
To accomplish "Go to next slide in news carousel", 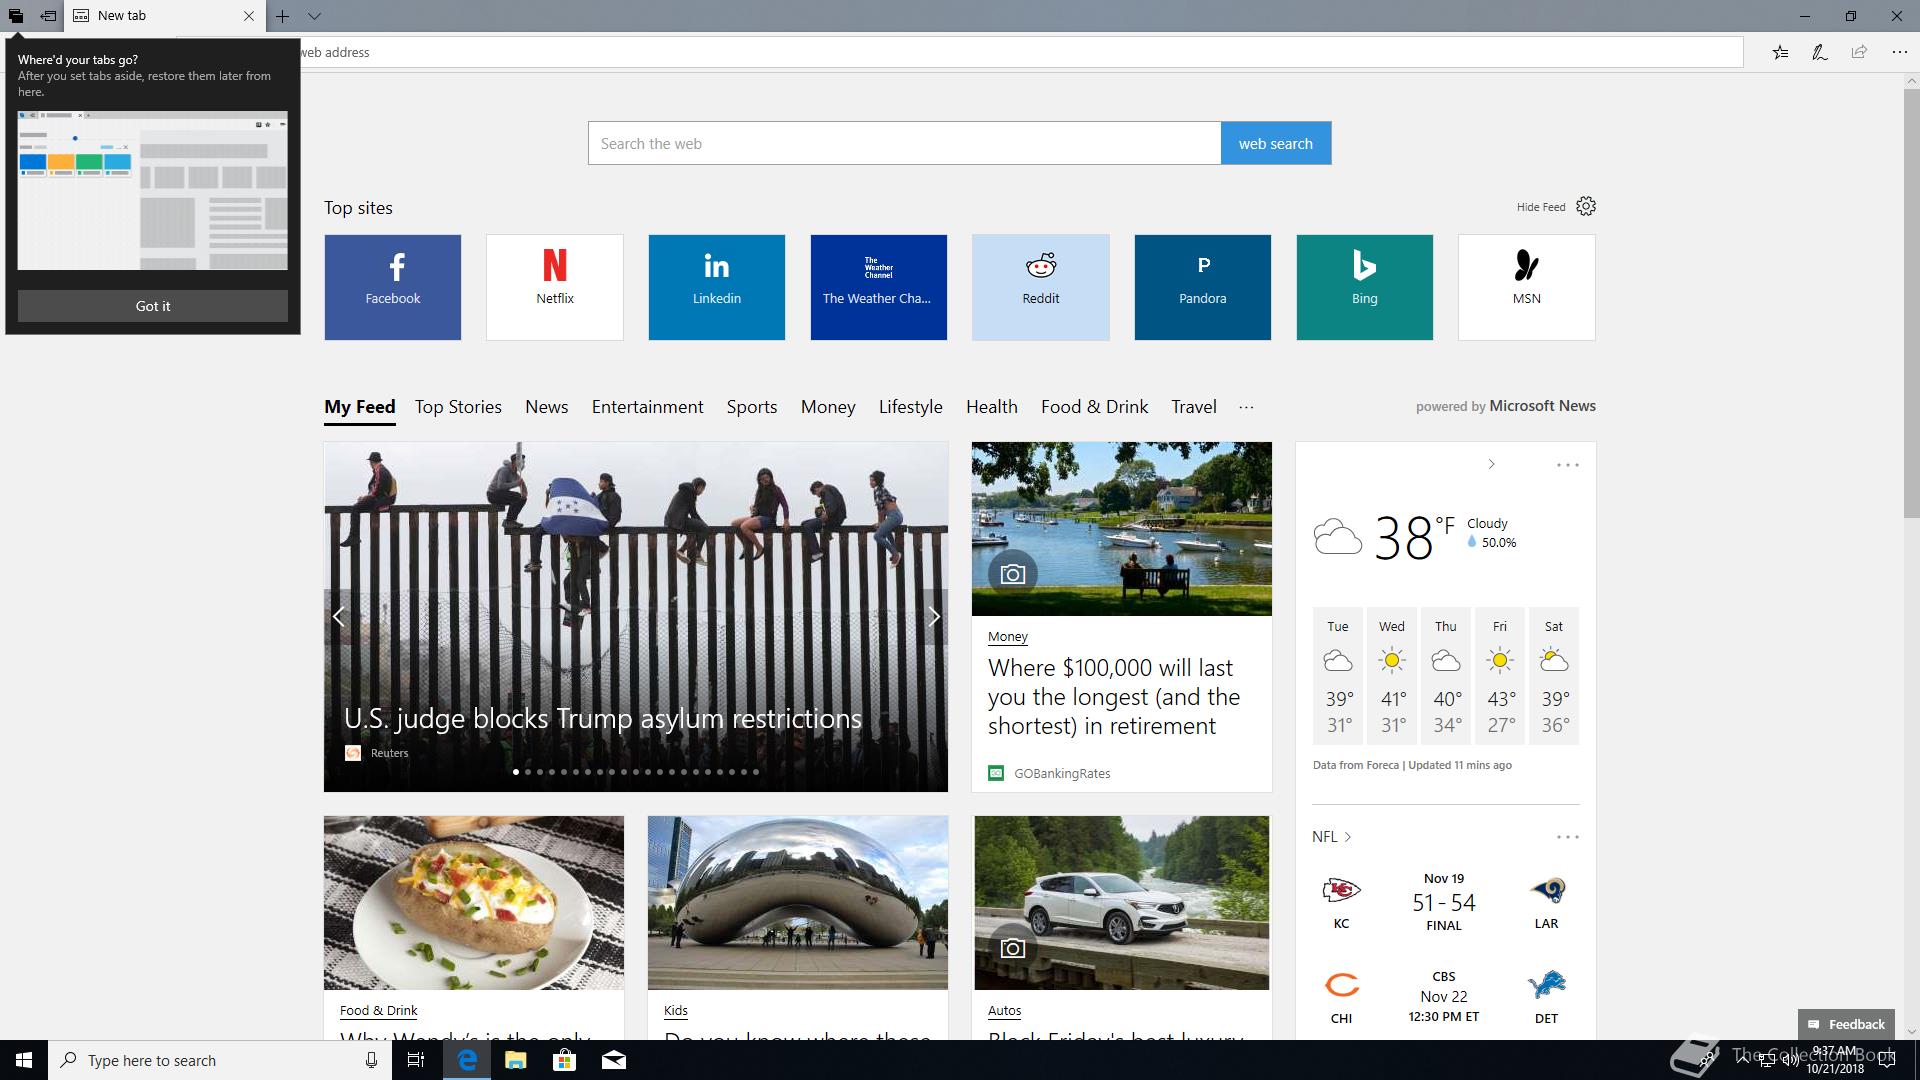I will pyautogui.click(x=933, y=617).
